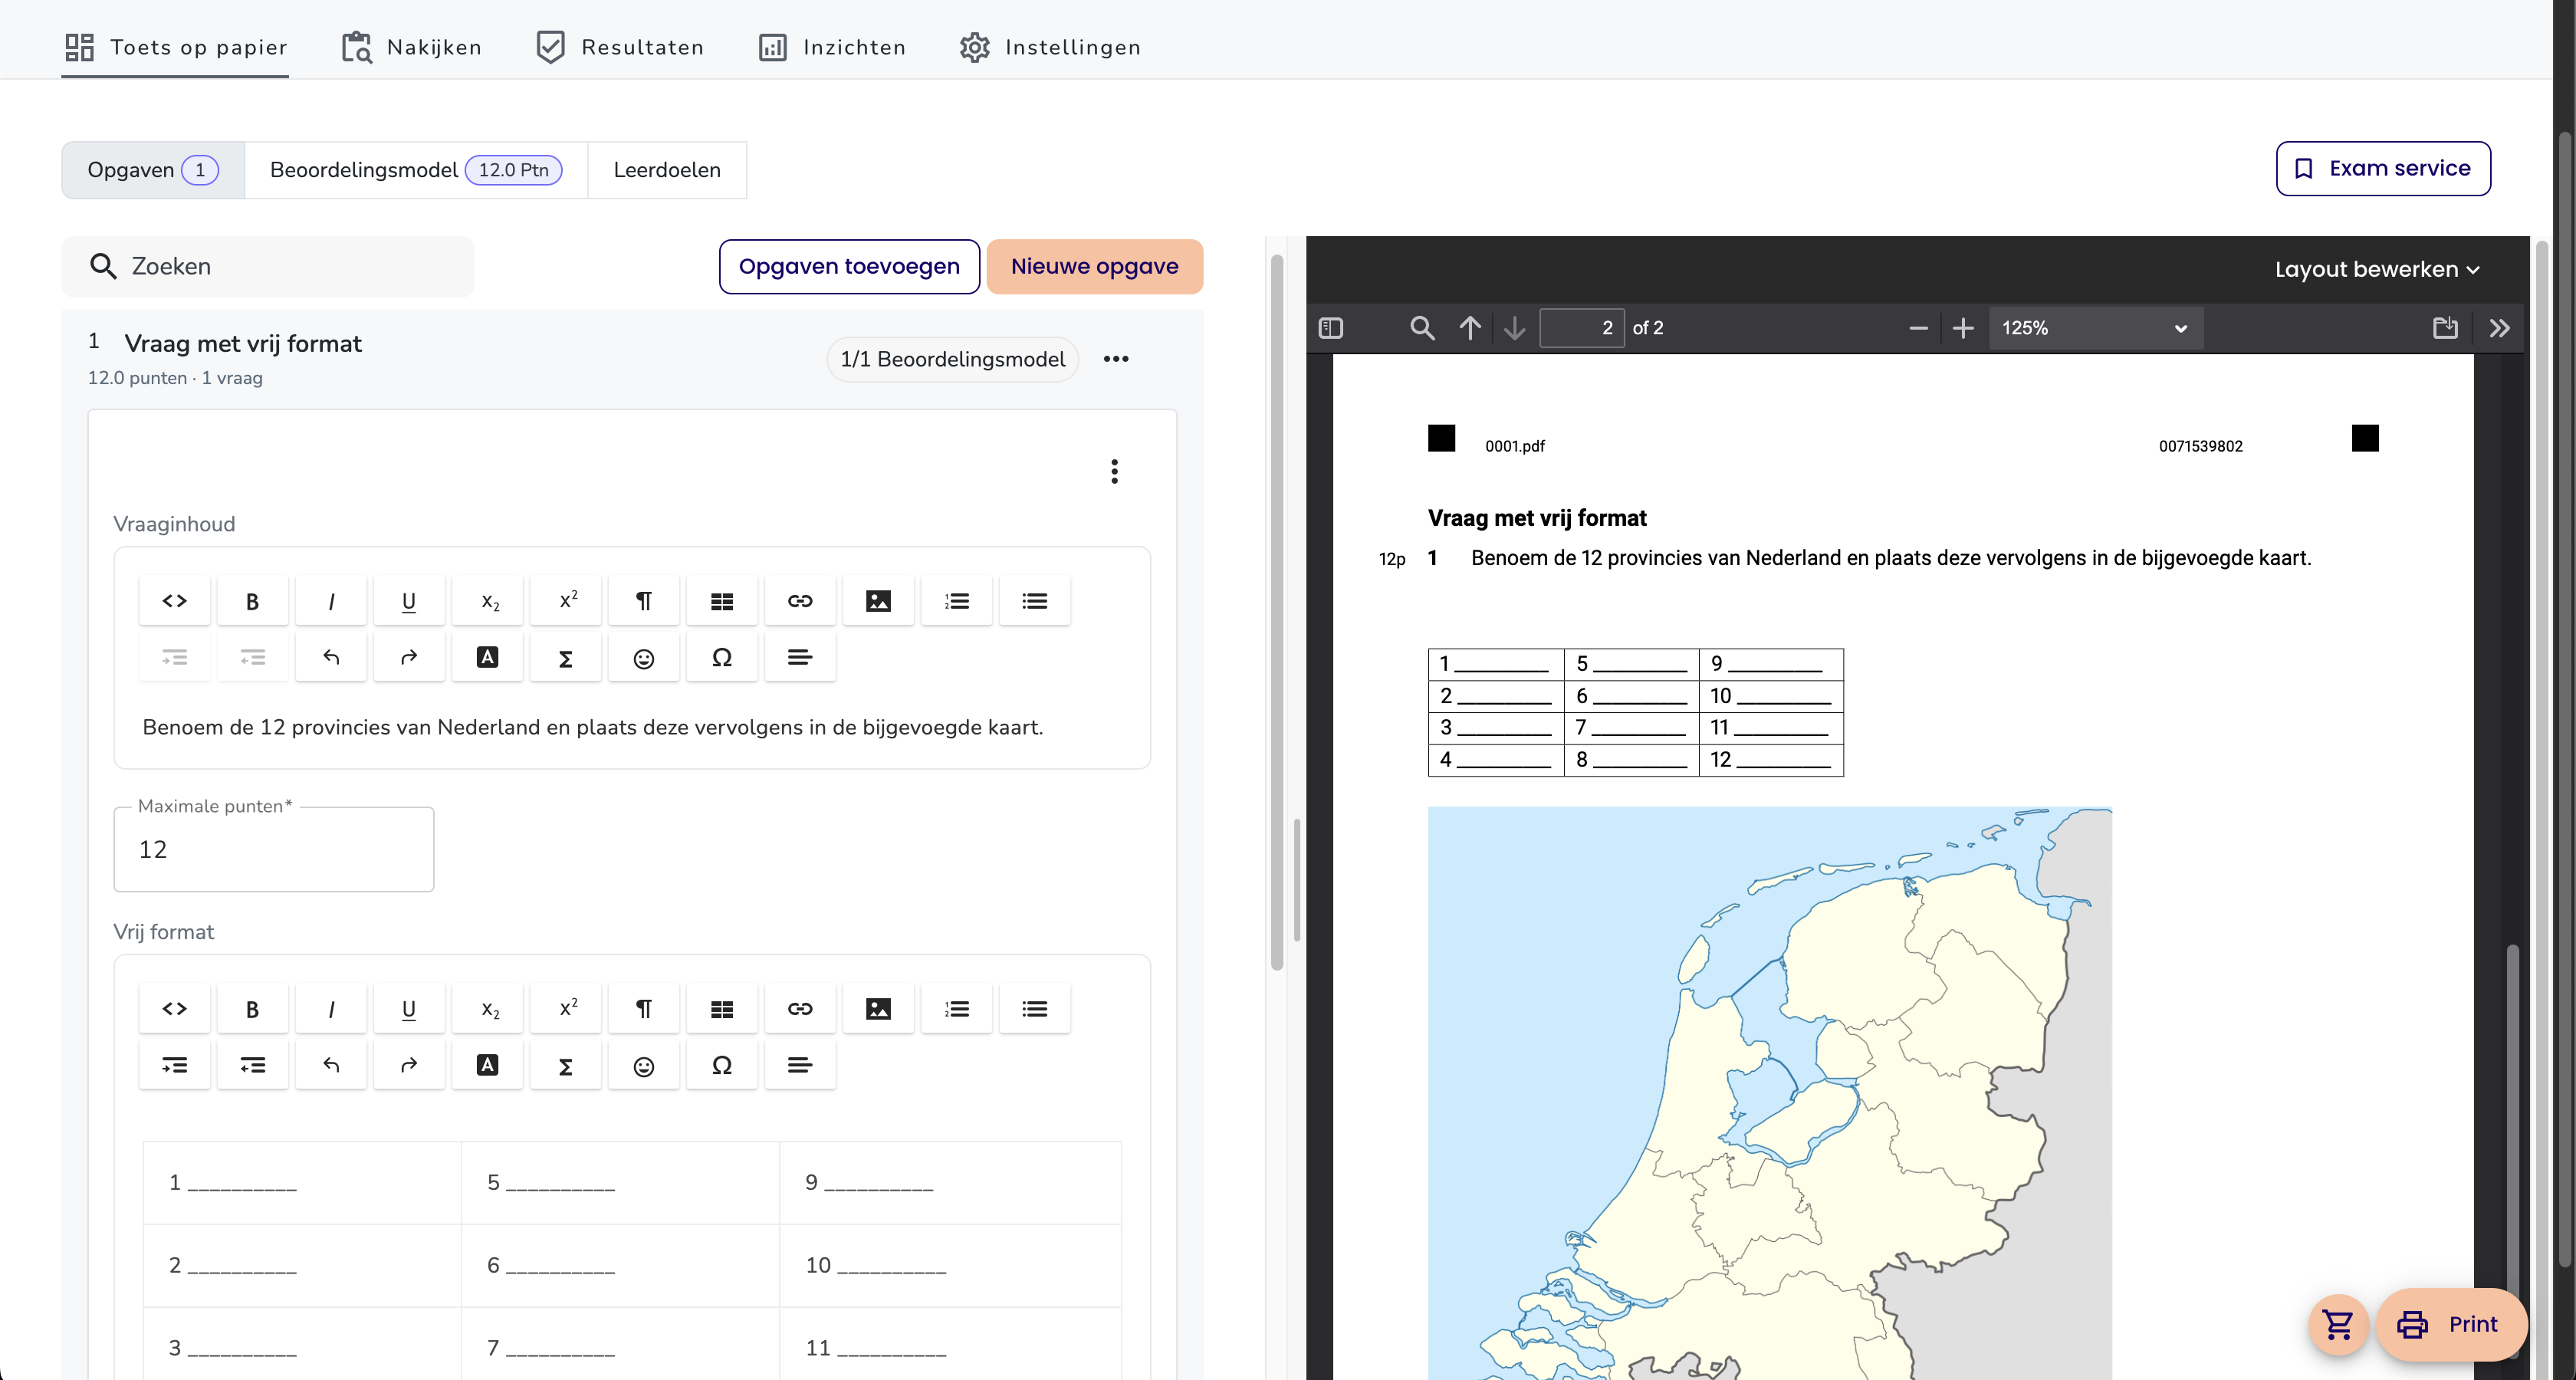Viewport: 2576px width, 1380px height.
Task: Open Layout bewerken dropdown
Action: 2377,269
